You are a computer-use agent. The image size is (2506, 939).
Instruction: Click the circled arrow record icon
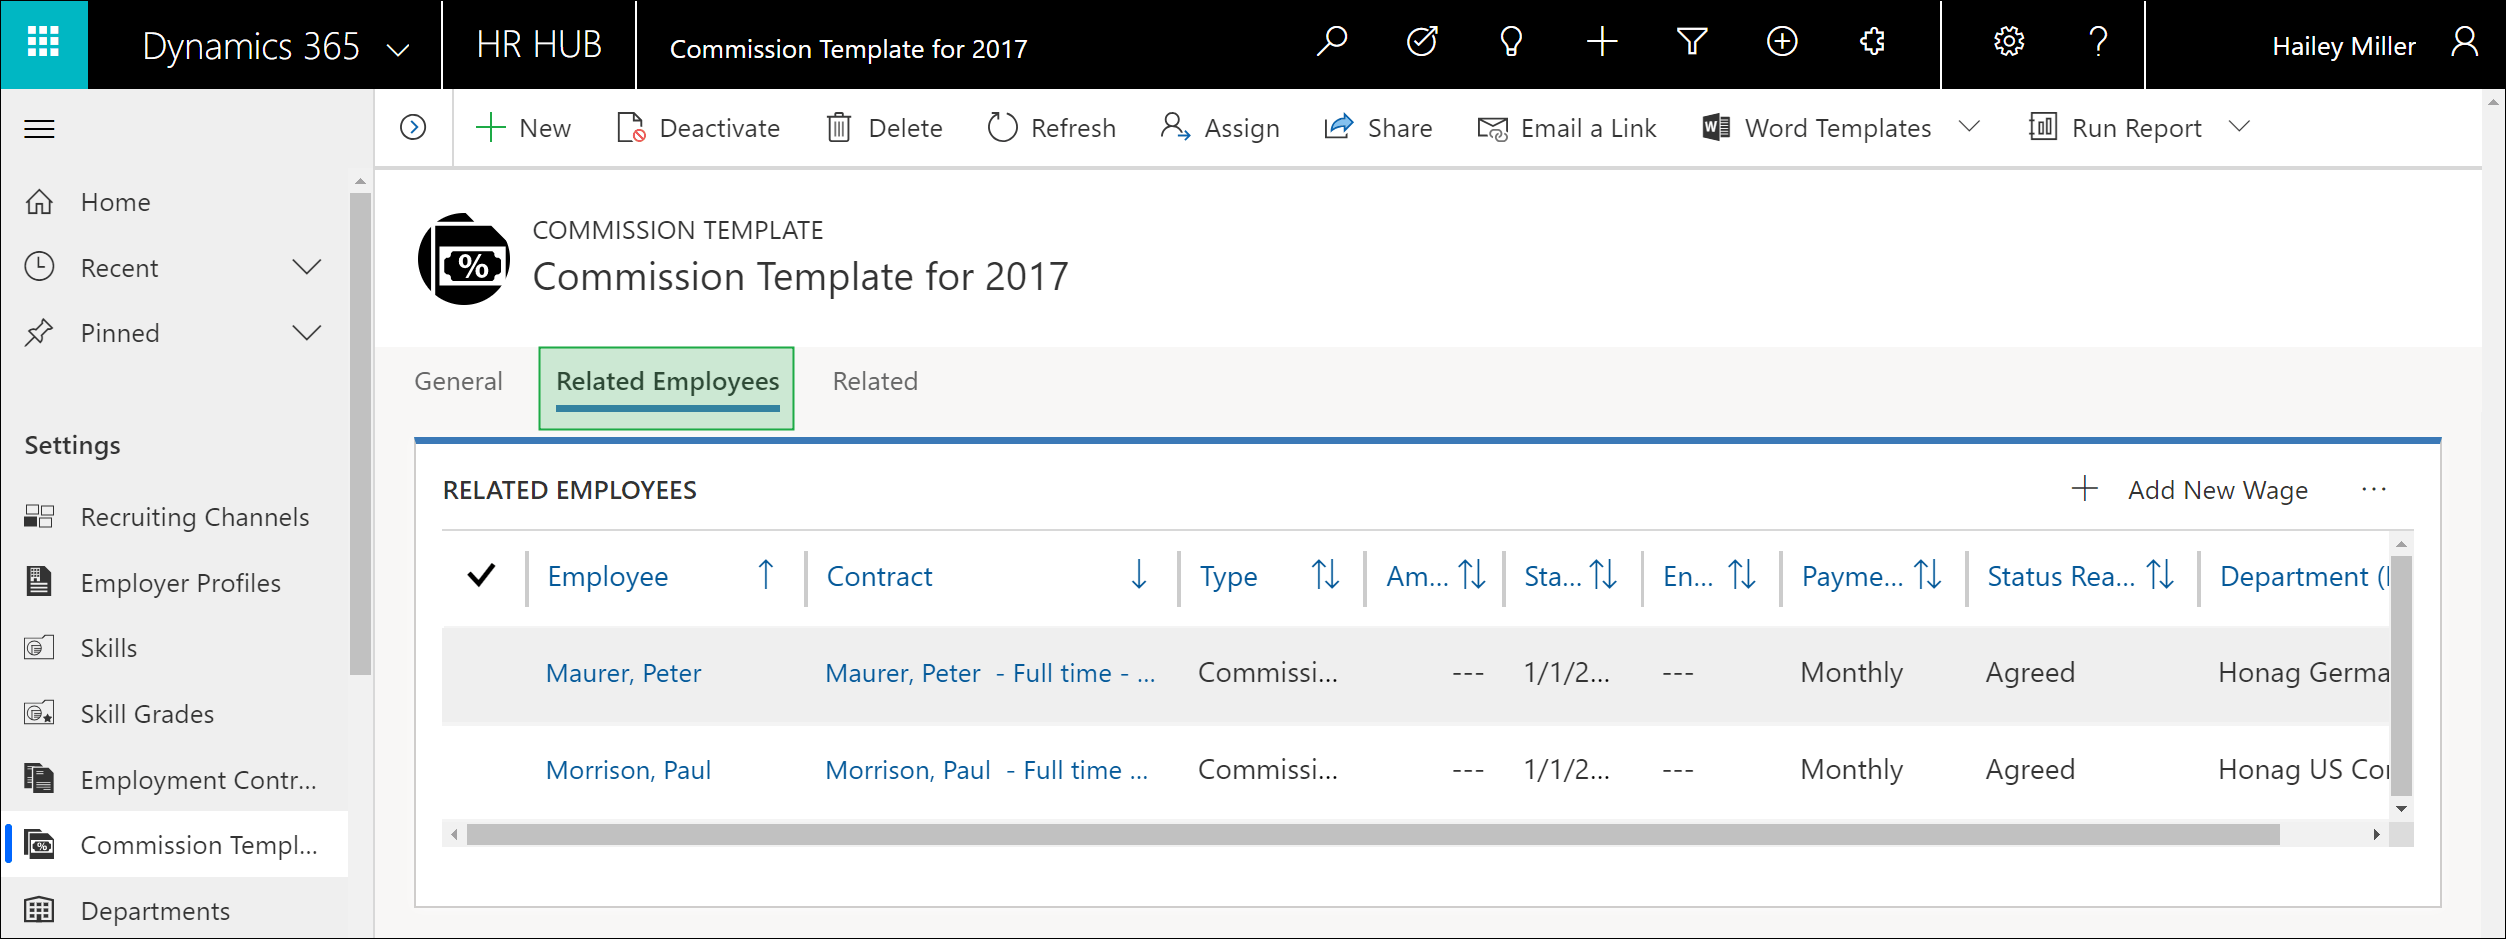click(413, 128)
